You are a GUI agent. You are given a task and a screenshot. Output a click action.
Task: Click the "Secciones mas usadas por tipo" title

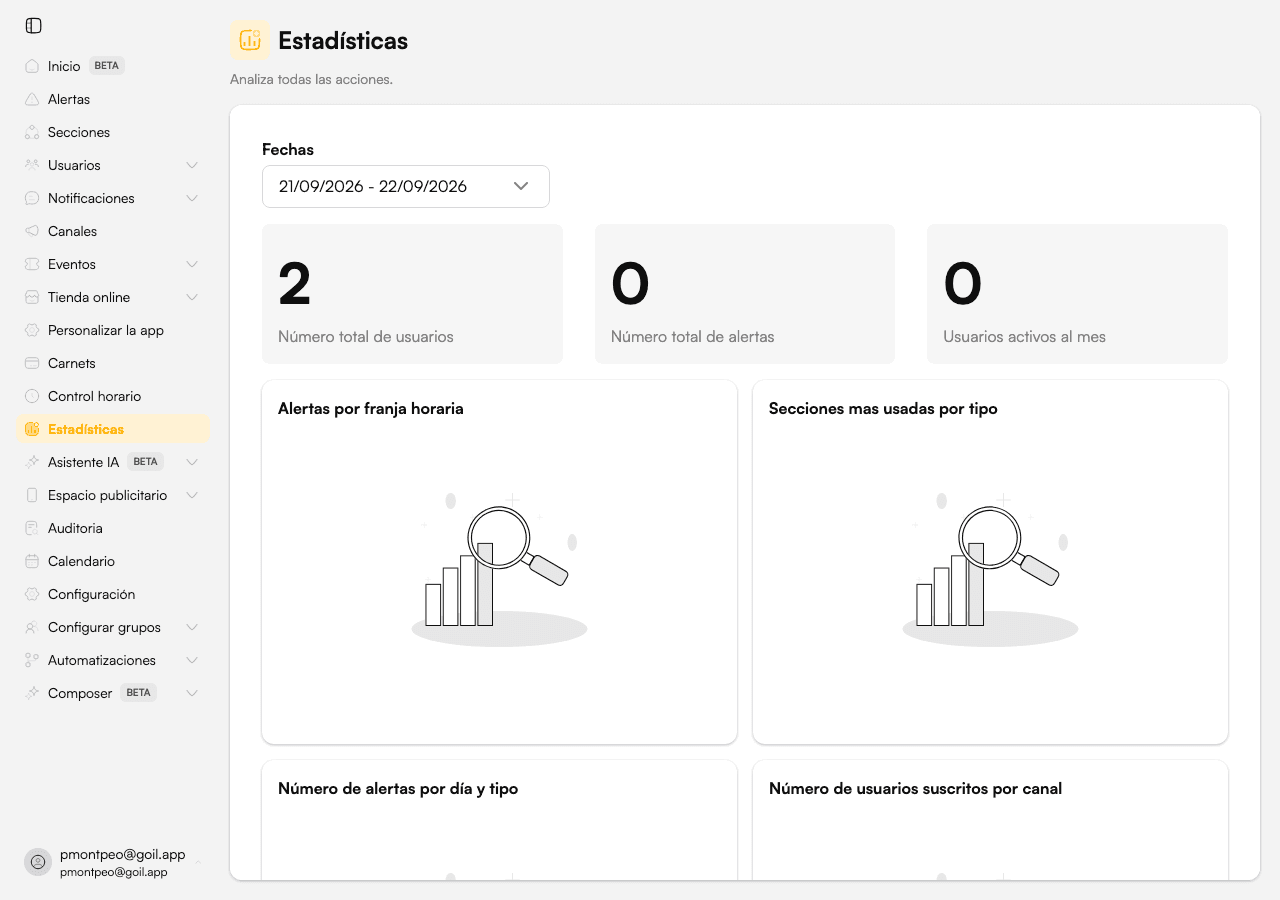883,408
